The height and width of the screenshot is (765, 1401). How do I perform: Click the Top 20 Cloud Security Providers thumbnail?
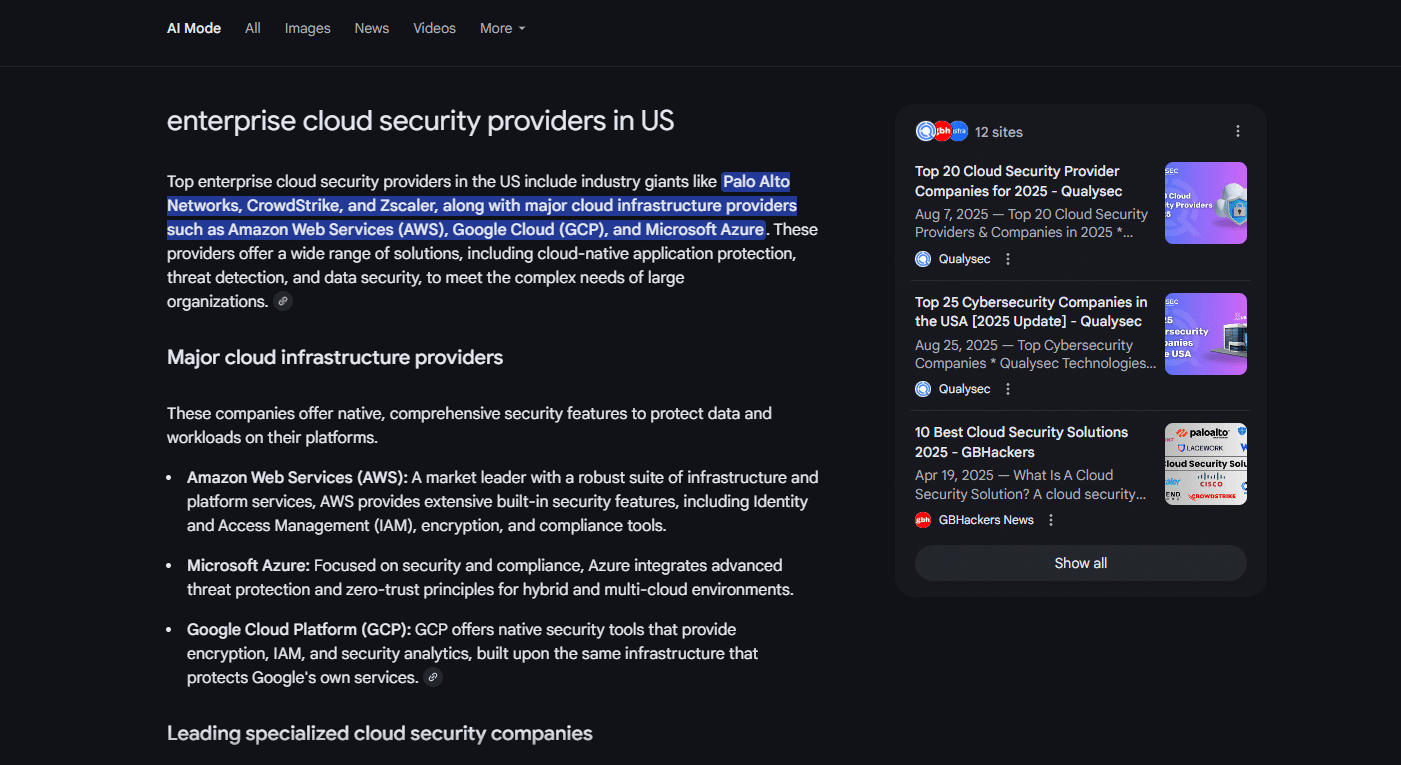1205,203
